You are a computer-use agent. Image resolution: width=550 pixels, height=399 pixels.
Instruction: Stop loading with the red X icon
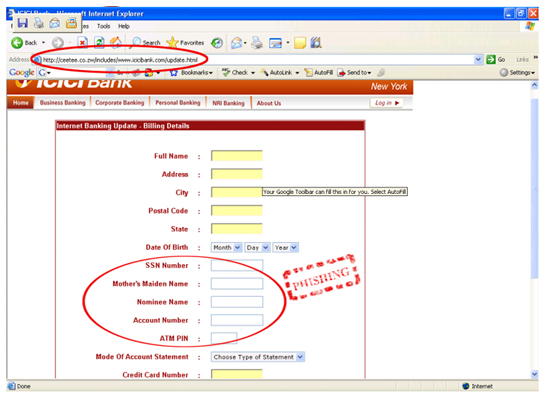(x=83, y=43)
